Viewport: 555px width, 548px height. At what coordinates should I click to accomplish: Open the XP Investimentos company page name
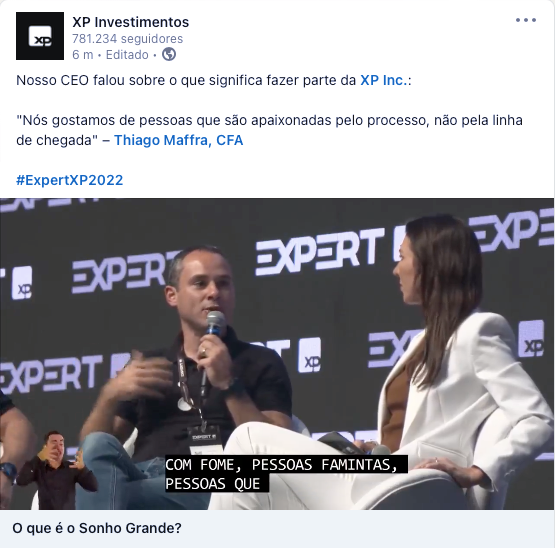[131, 22]
